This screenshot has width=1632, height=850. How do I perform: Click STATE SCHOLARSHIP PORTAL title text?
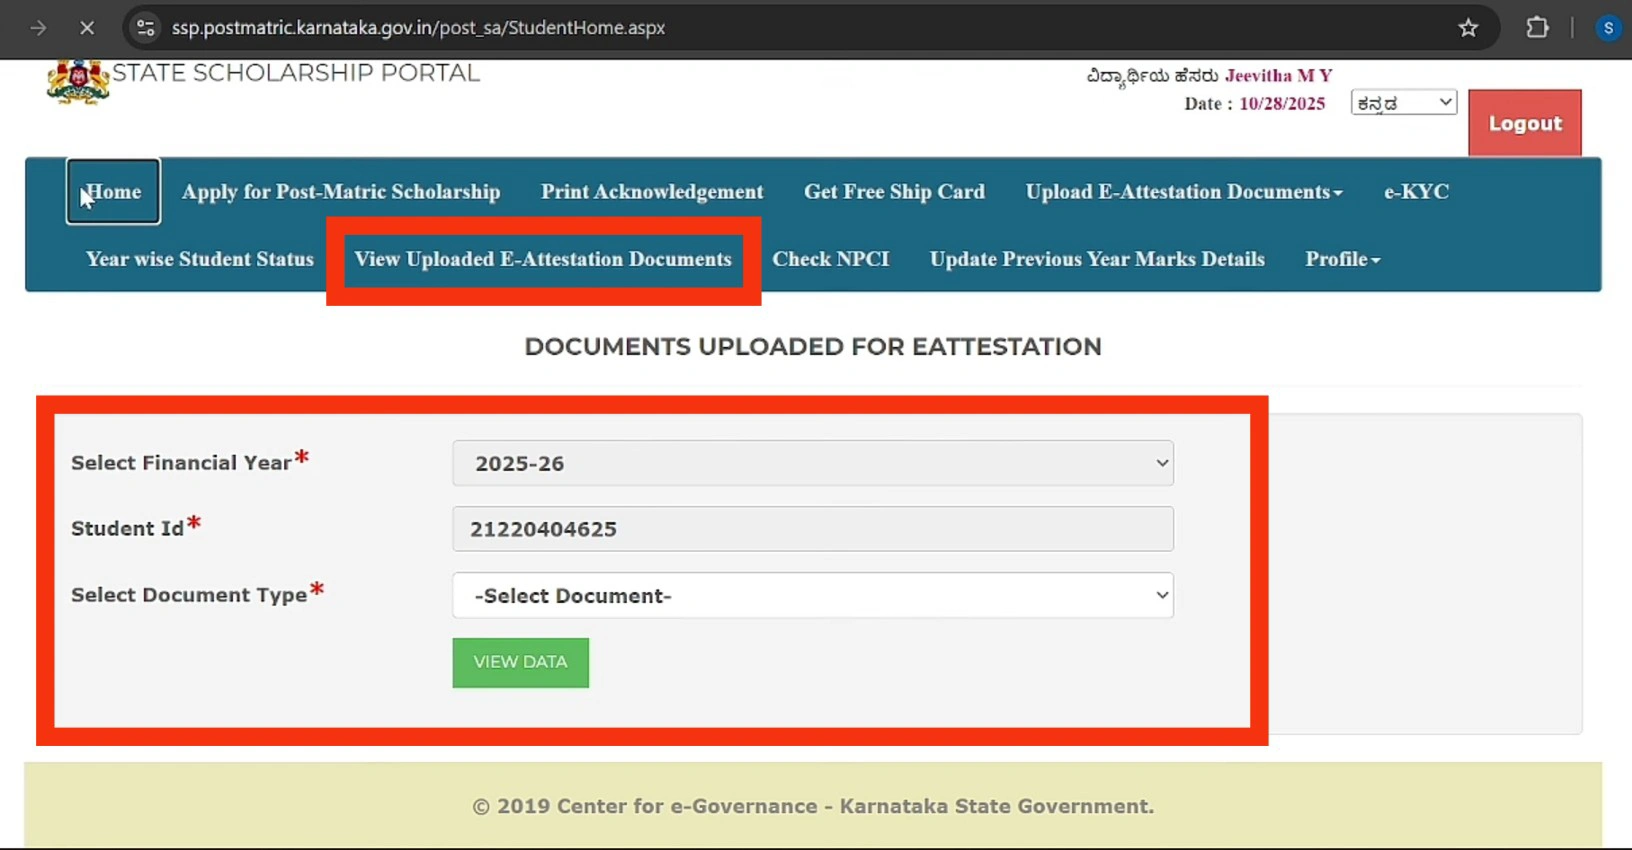(296, 73)
